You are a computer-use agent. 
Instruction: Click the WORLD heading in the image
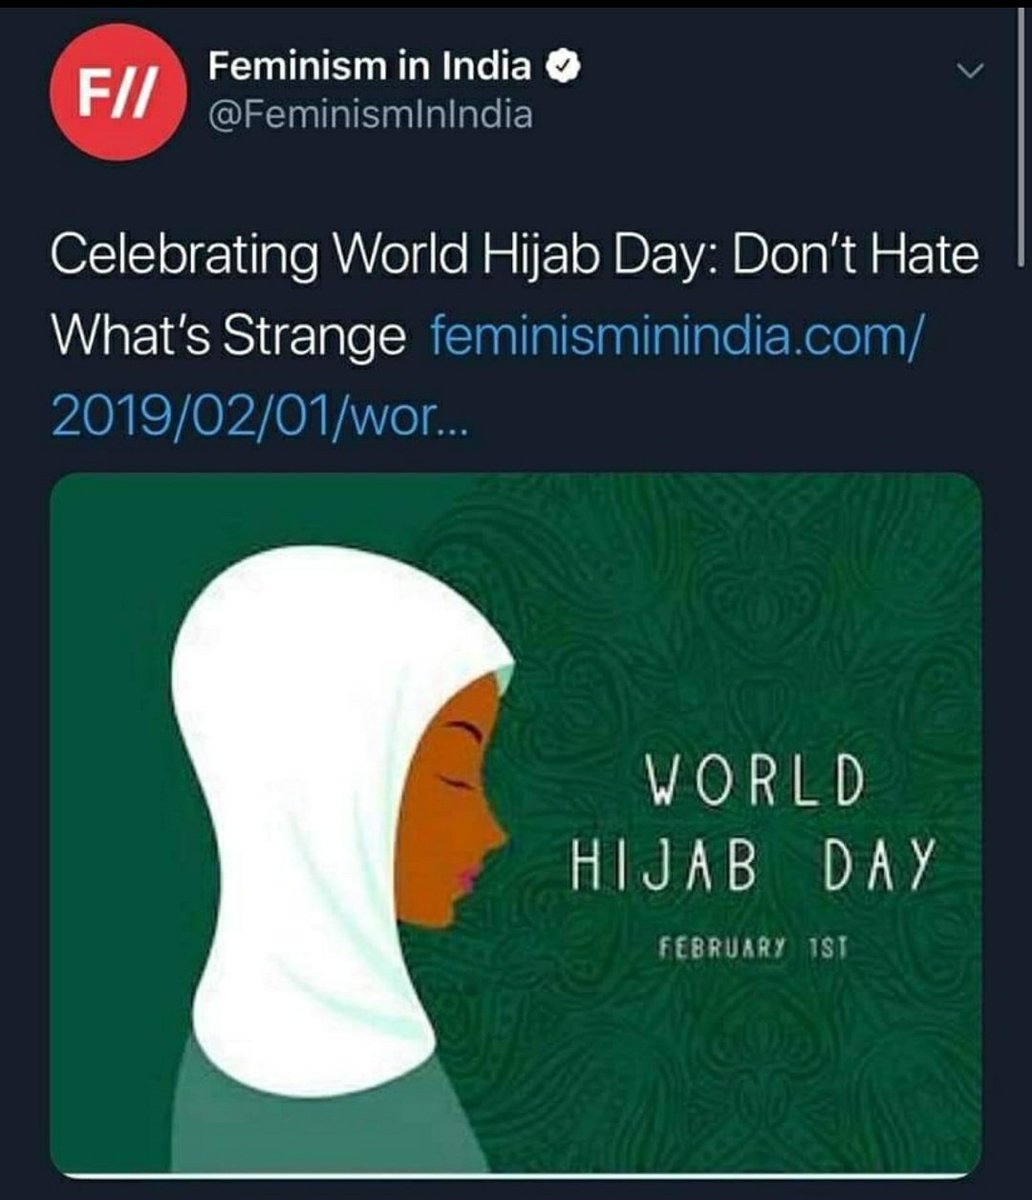pos(755,780)
